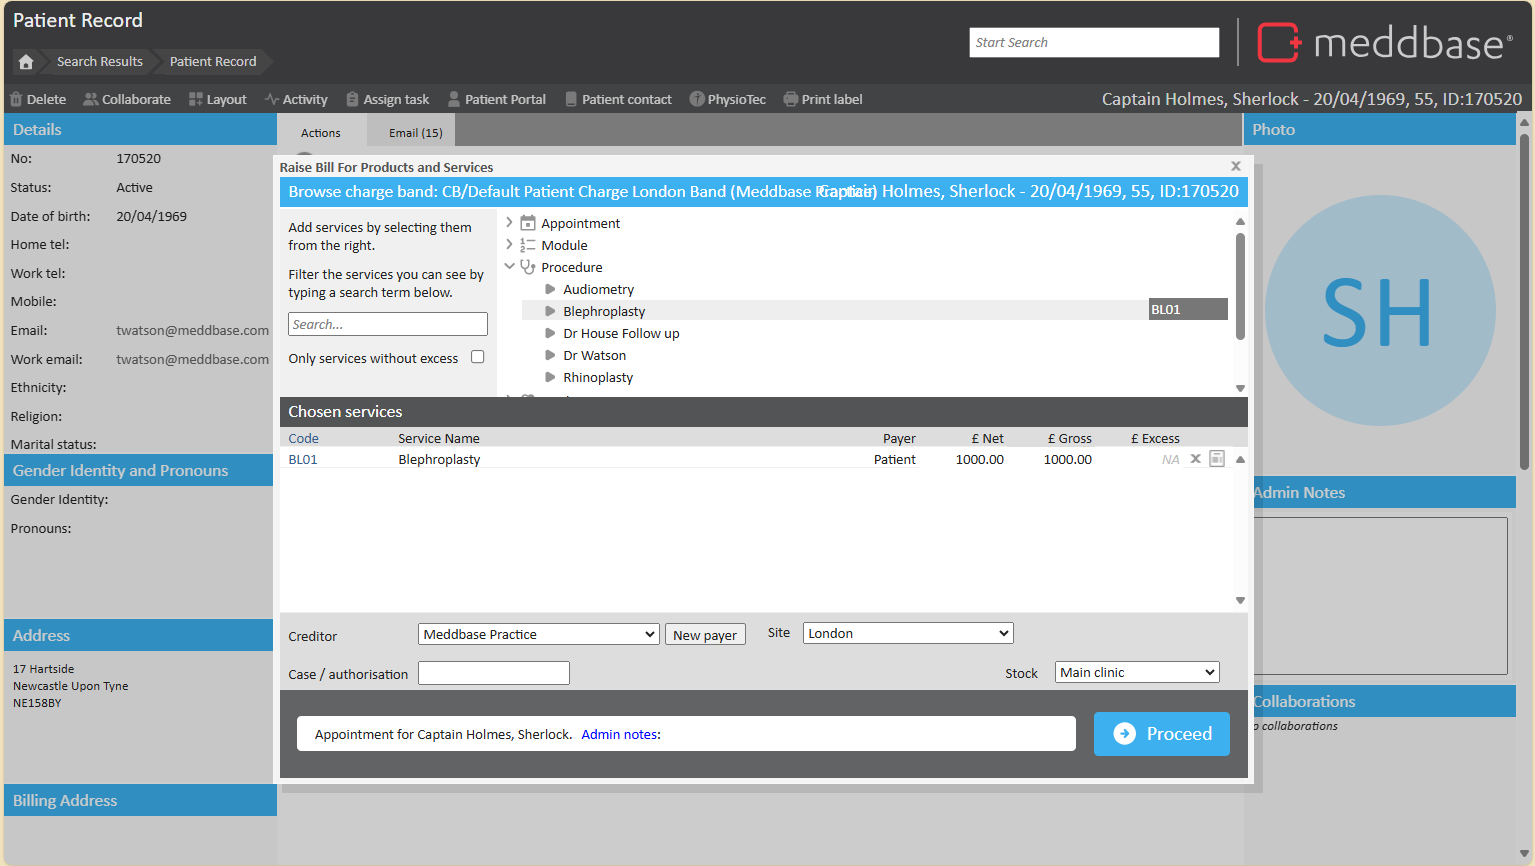The width and height of the screenshot is (1535, 866).
Task: Select Rhinoplasty in the procedure tree
Action: tap(598, 378)
